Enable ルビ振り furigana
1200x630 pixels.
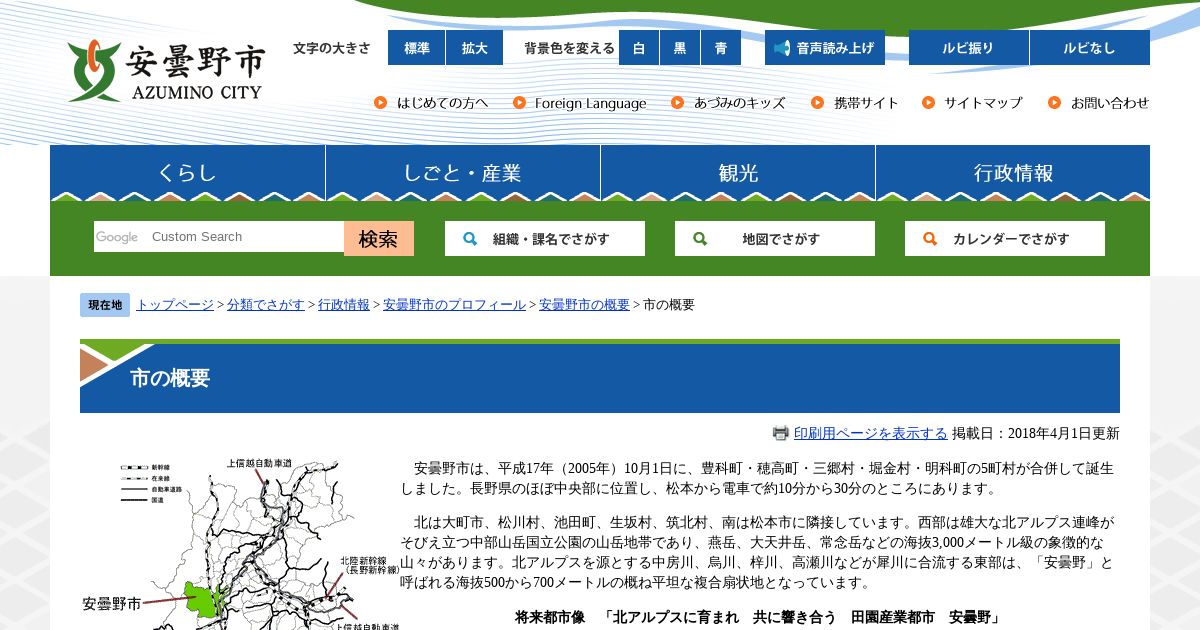[969, 48]
